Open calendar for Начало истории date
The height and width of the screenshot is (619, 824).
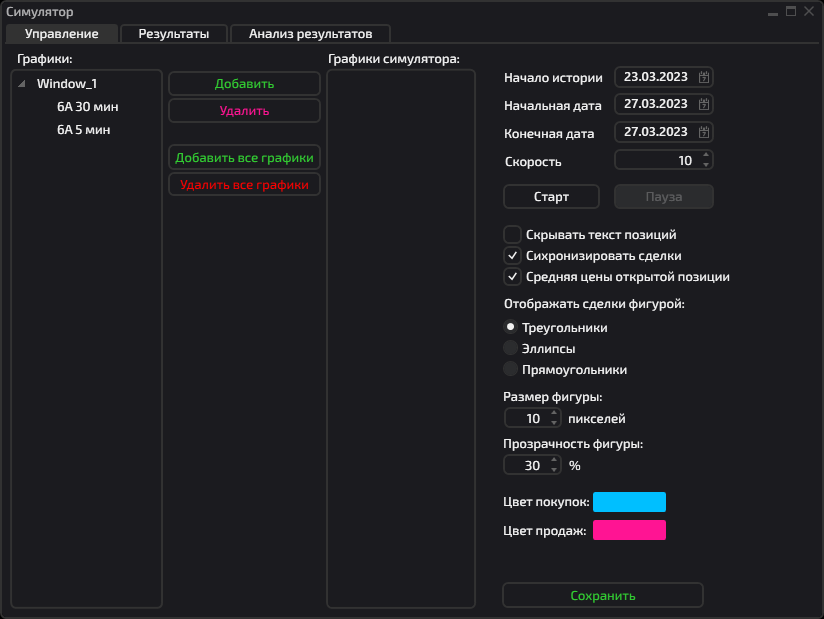click(x=704, y=77)
